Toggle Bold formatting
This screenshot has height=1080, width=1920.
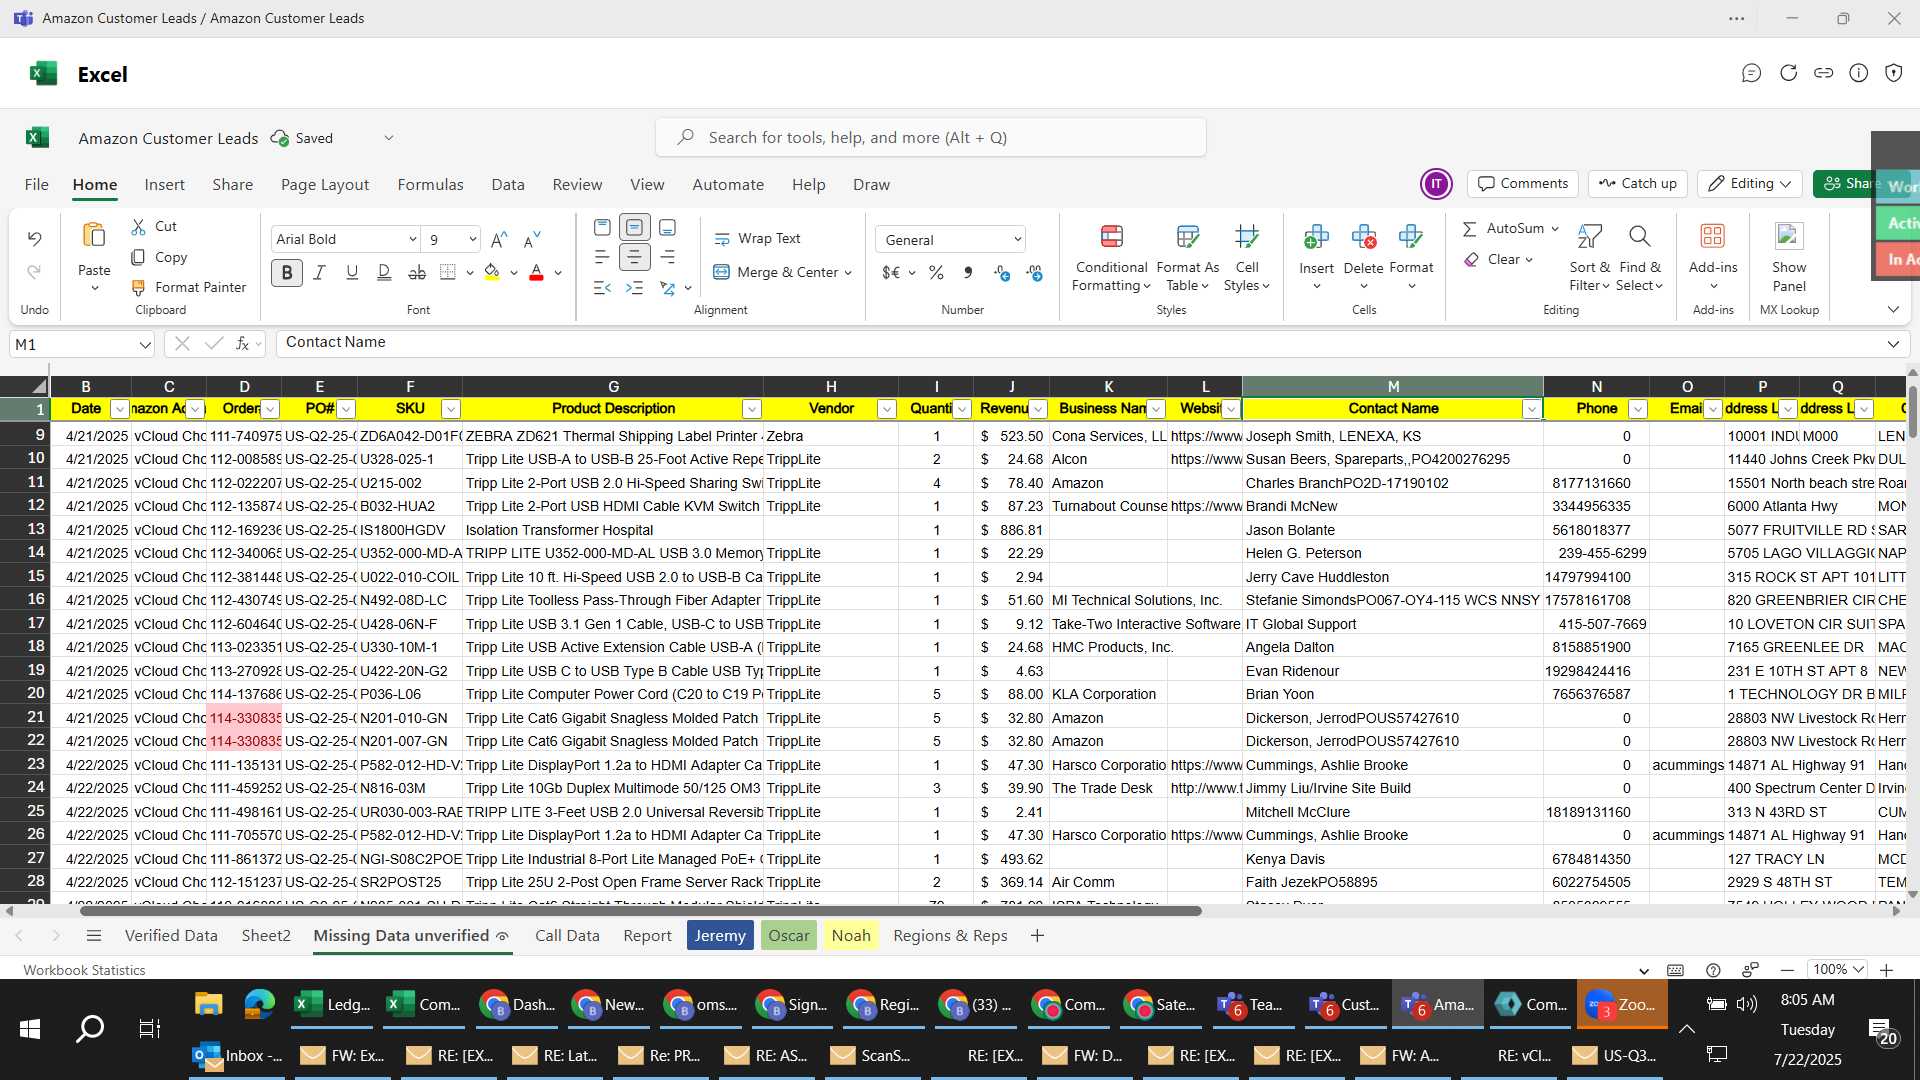(x=287, y=272)
